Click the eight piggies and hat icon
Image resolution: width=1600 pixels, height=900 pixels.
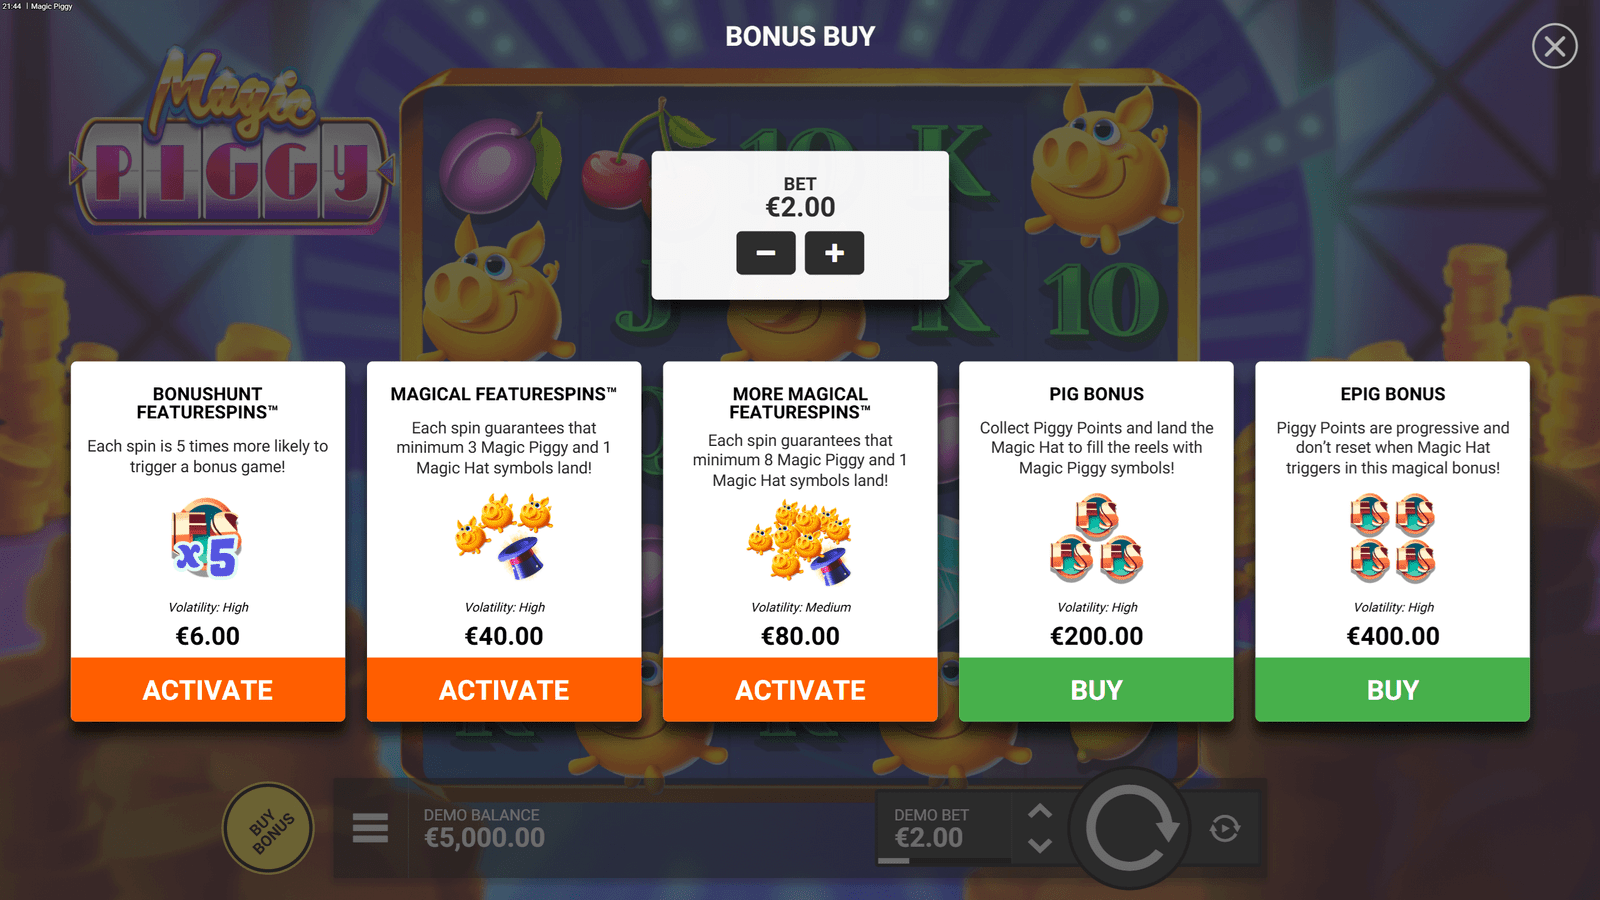click(x=800, y=542)
